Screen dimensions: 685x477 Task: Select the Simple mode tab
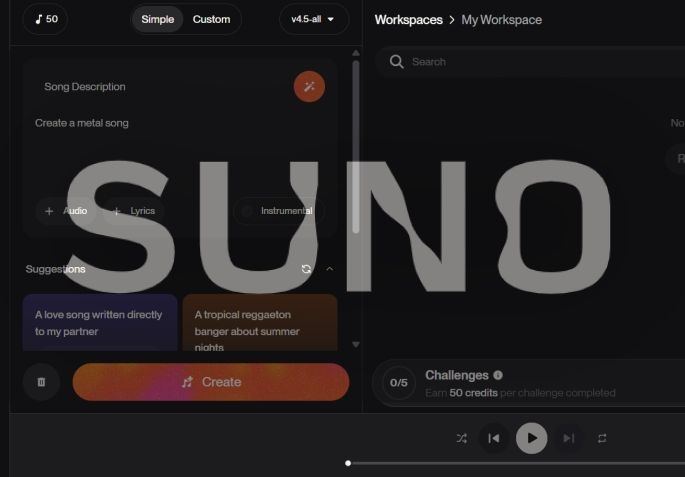[x=158, y=20]
